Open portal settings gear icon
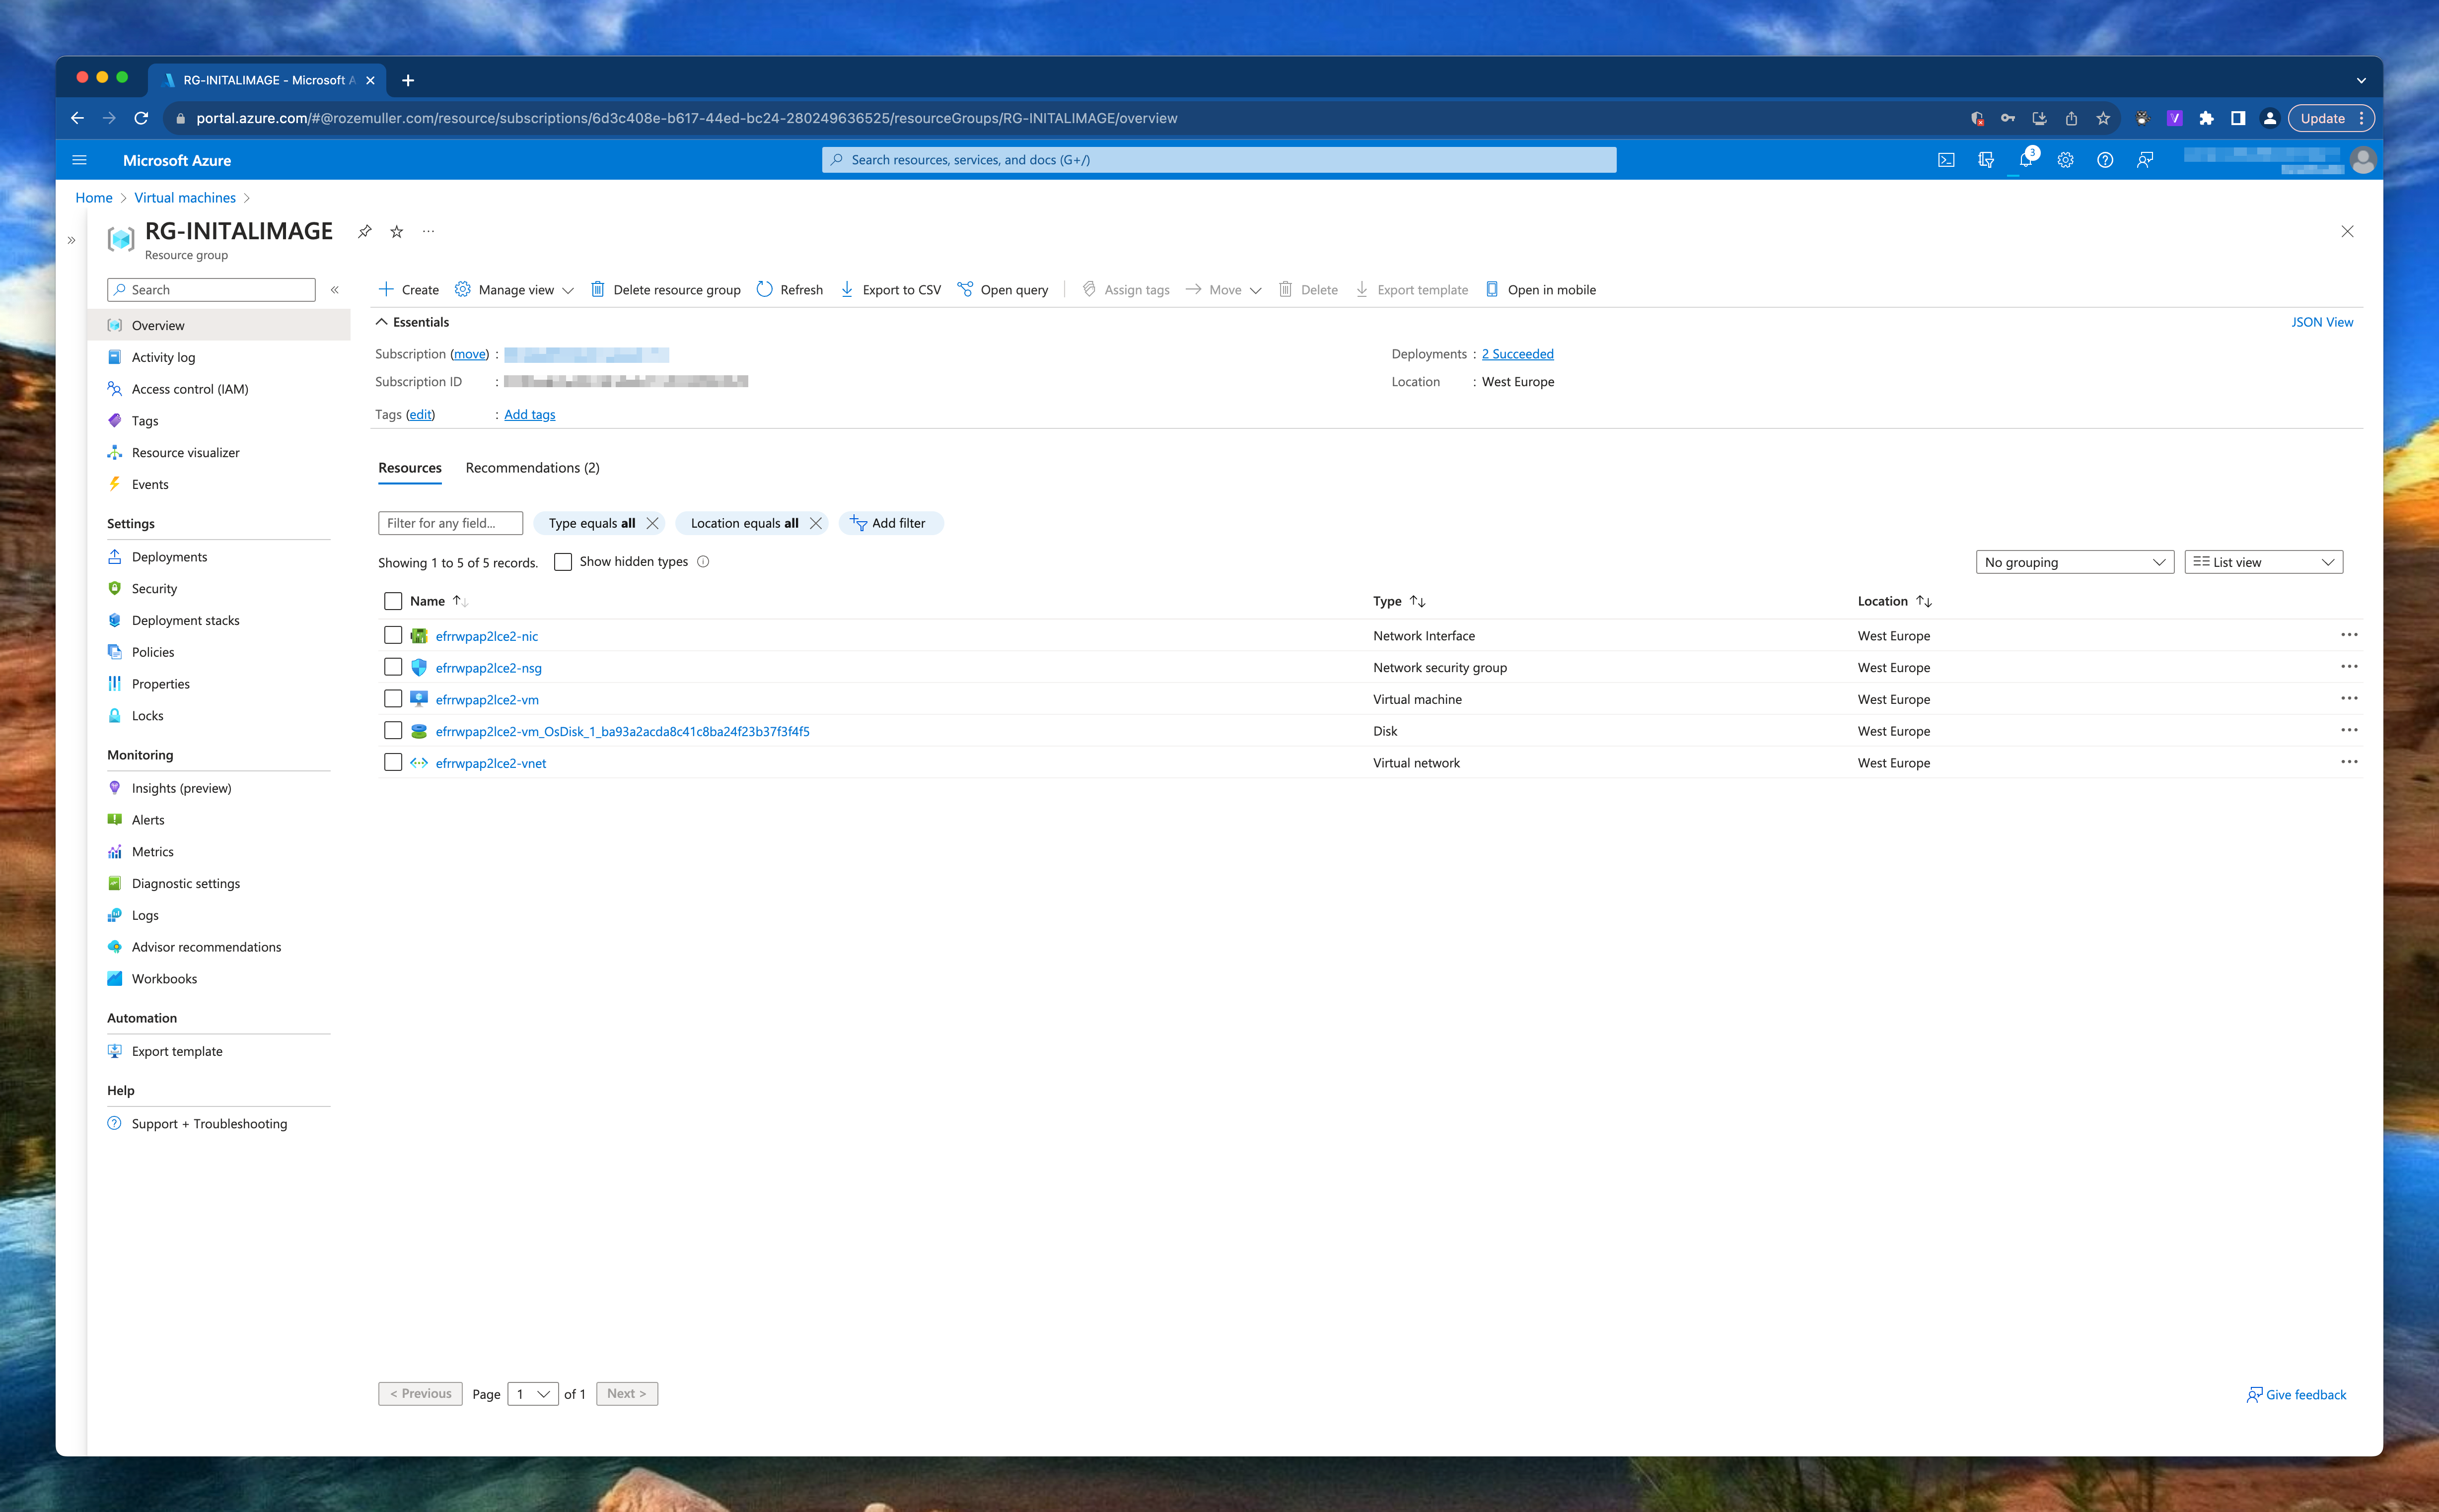This screenshot has width=2439, height=1512. coord(2065,160)
